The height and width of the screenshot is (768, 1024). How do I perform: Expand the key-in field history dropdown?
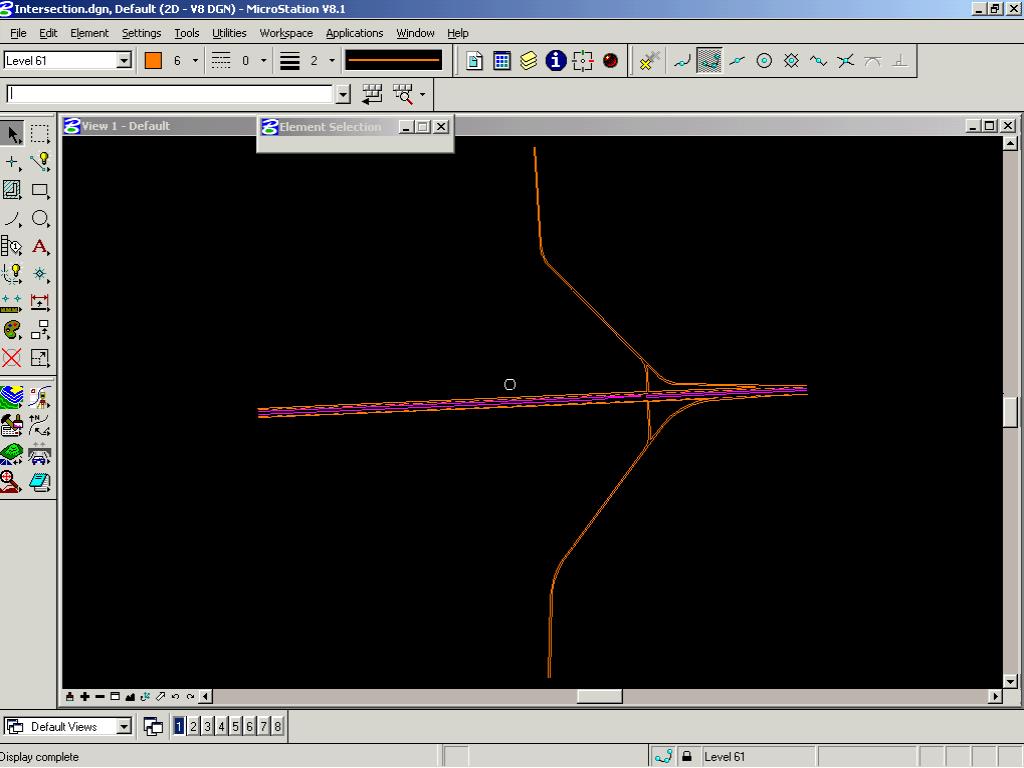(344, 95)
